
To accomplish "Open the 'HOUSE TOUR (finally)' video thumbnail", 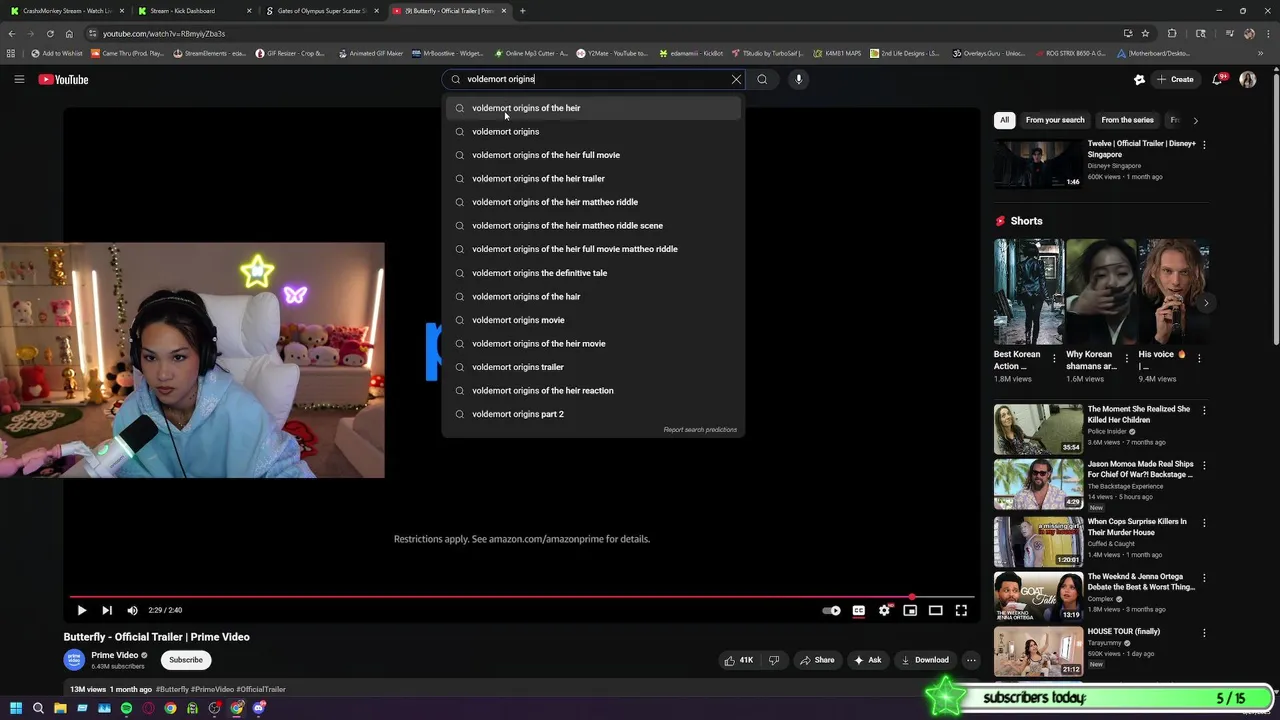I will tap(1038, 652).
